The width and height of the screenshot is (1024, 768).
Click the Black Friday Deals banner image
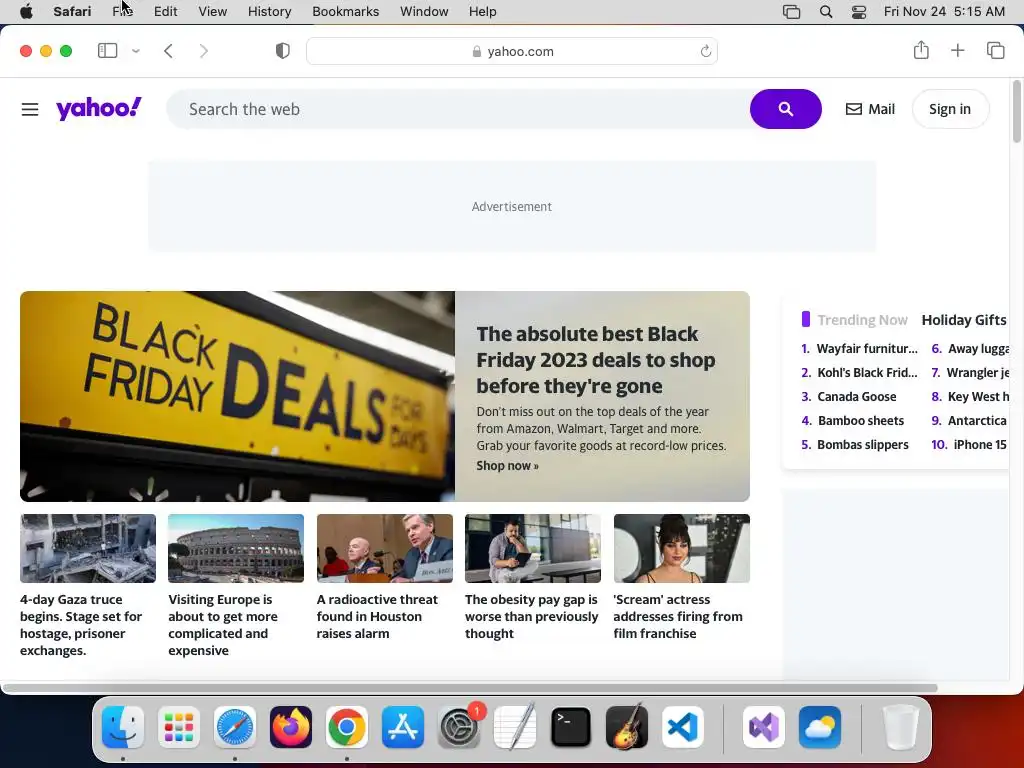tap(238, 396)
